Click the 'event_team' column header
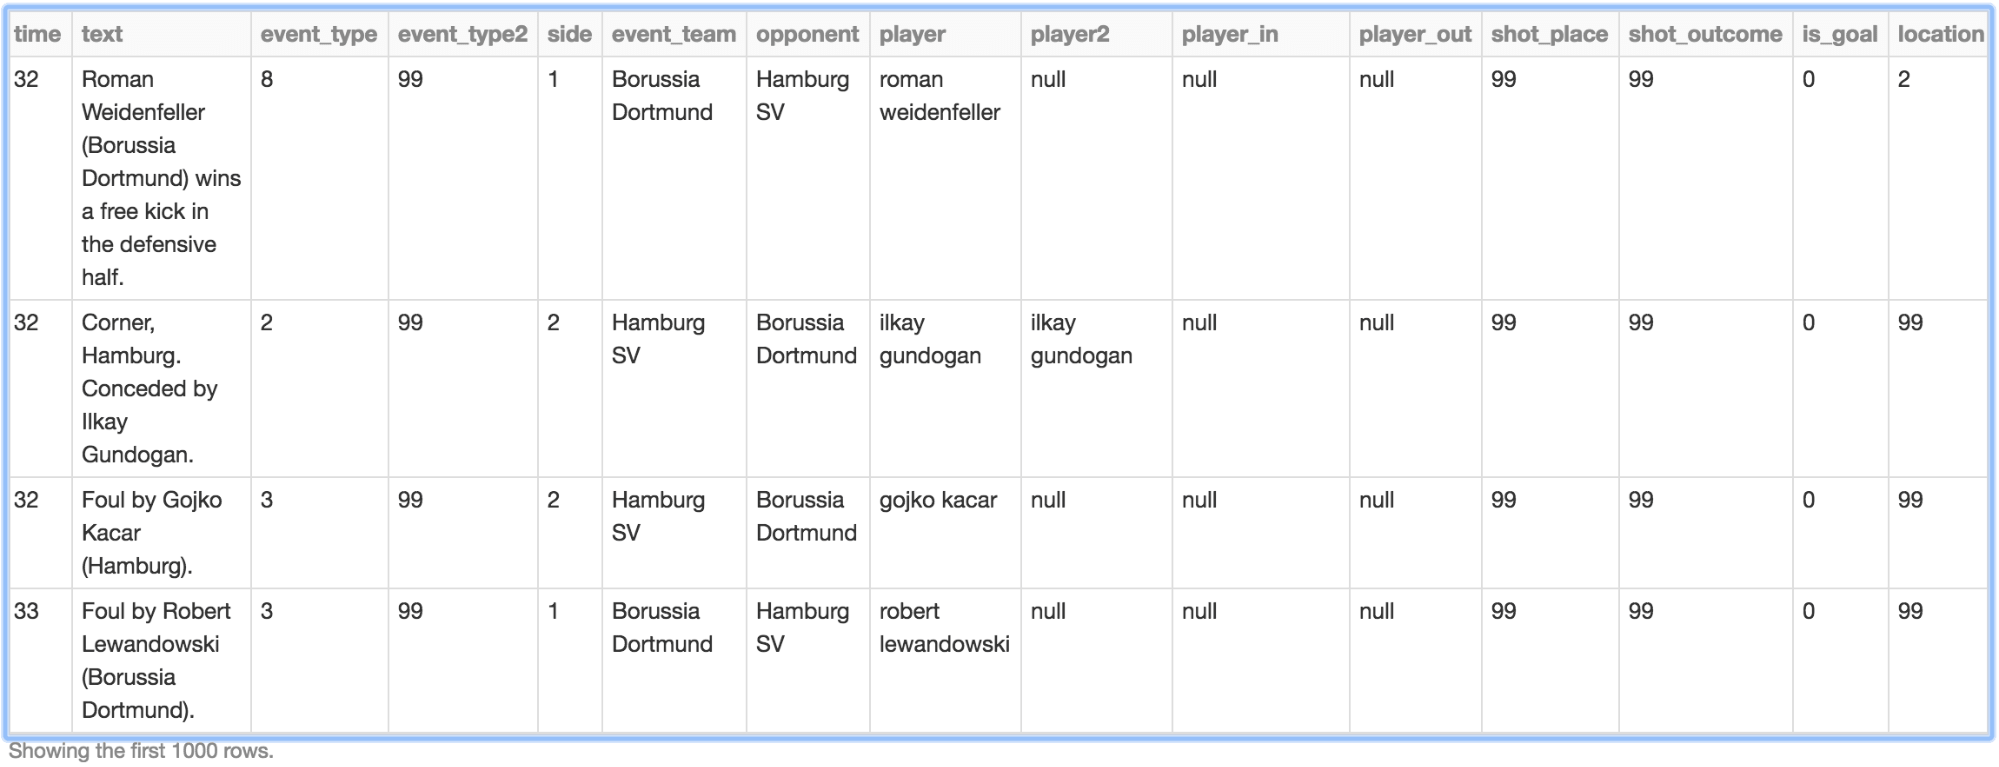This screenshot has height=767, width=1999. (673, 34)
